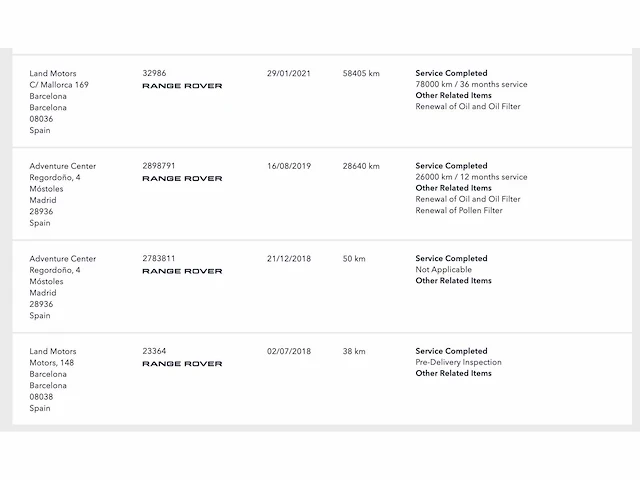Click the Range Rover logo under number 23364
640x480 pixels.
182,364
